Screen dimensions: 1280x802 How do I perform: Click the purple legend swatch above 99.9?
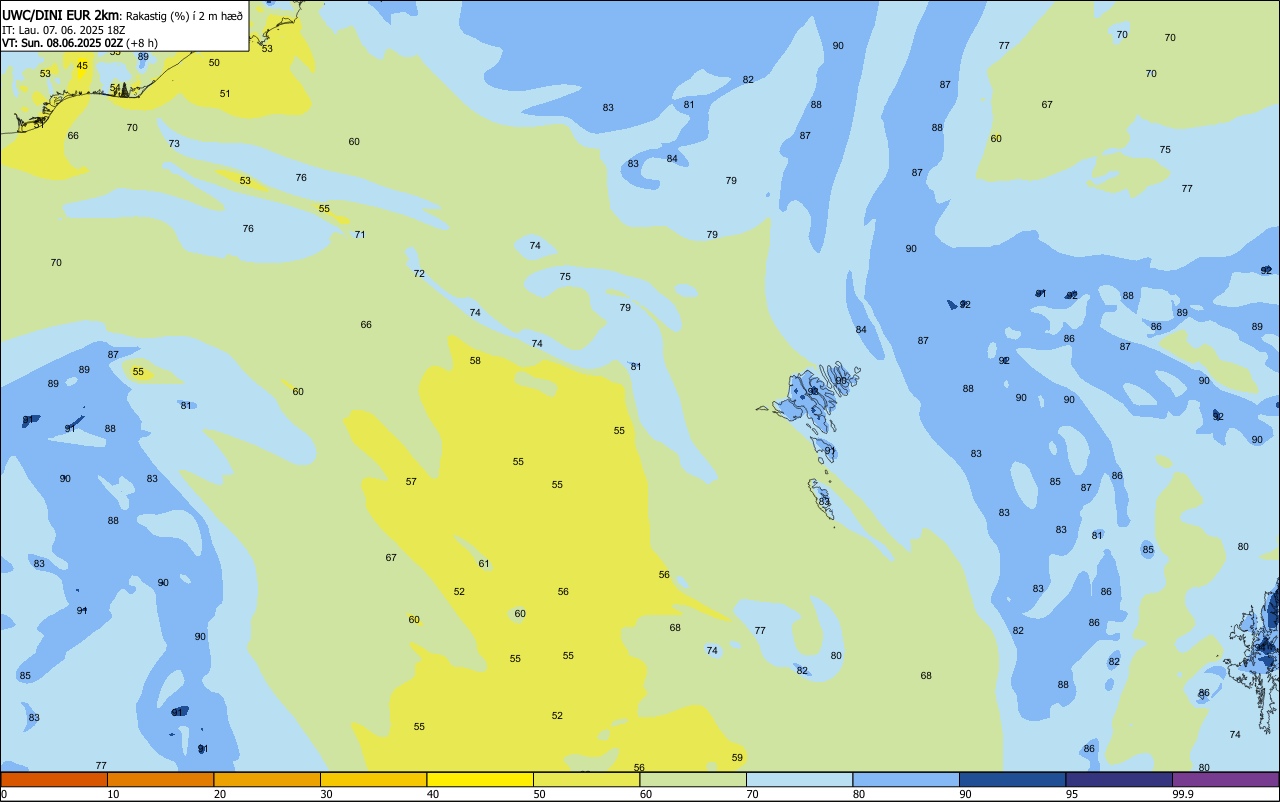point(1225,779)
